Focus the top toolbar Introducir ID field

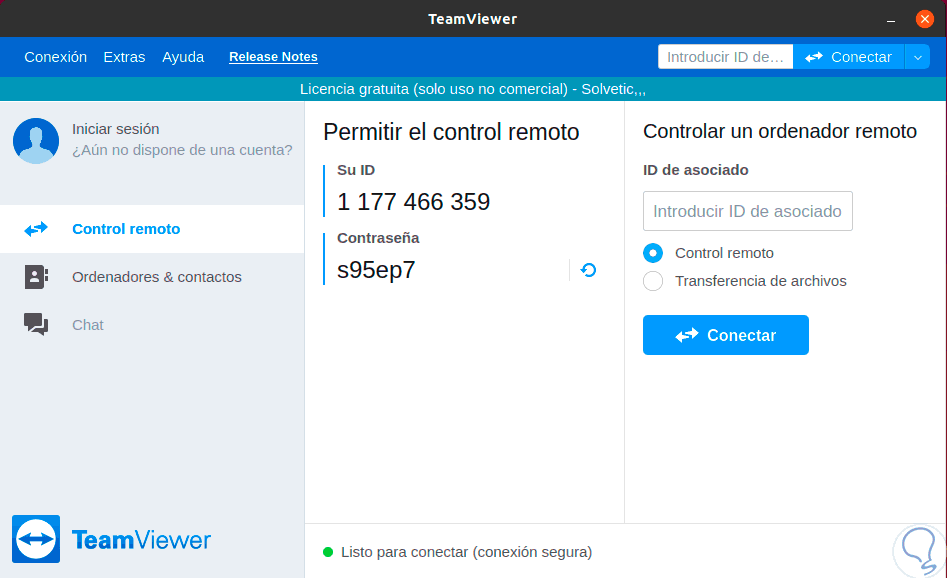click(x=725, y=57)
